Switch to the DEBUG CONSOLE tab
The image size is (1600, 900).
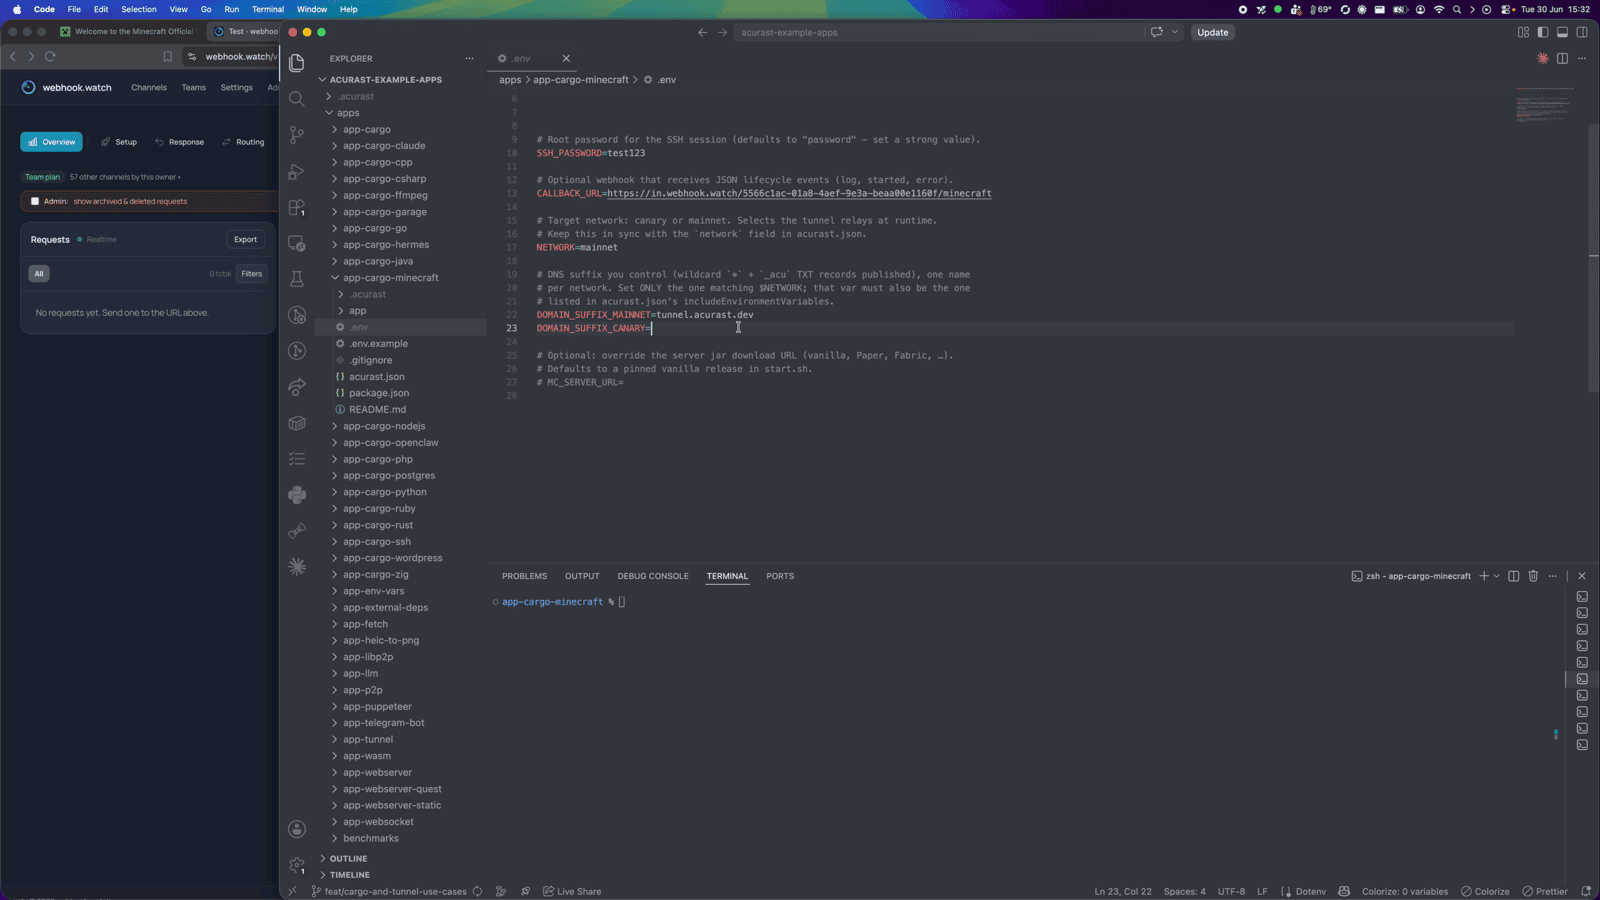tap(653, 576)
